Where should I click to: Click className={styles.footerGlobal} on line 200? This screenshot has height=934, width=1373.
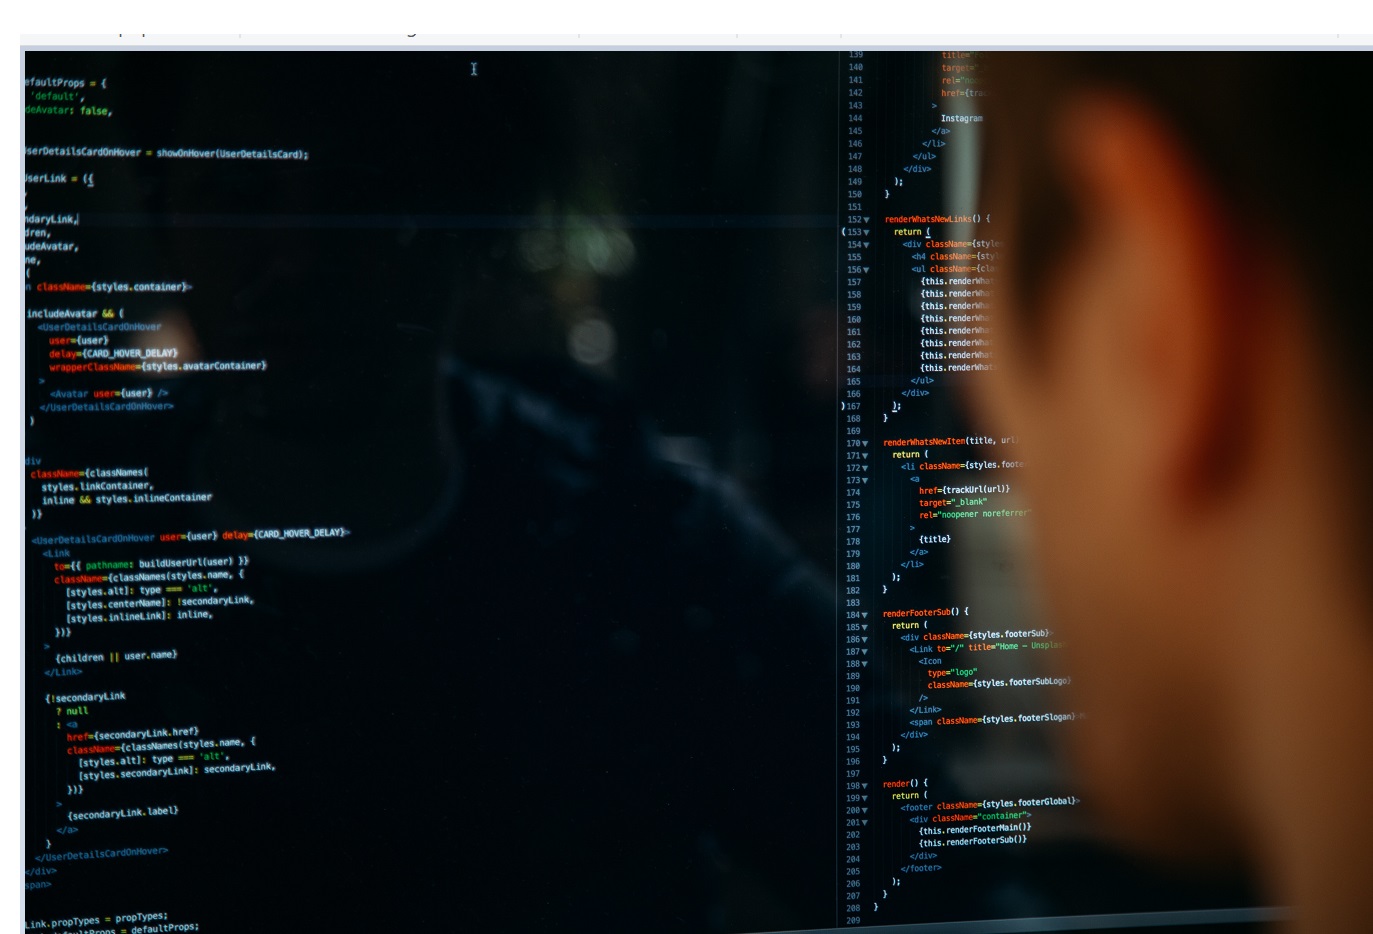[x=1006, y=803]
